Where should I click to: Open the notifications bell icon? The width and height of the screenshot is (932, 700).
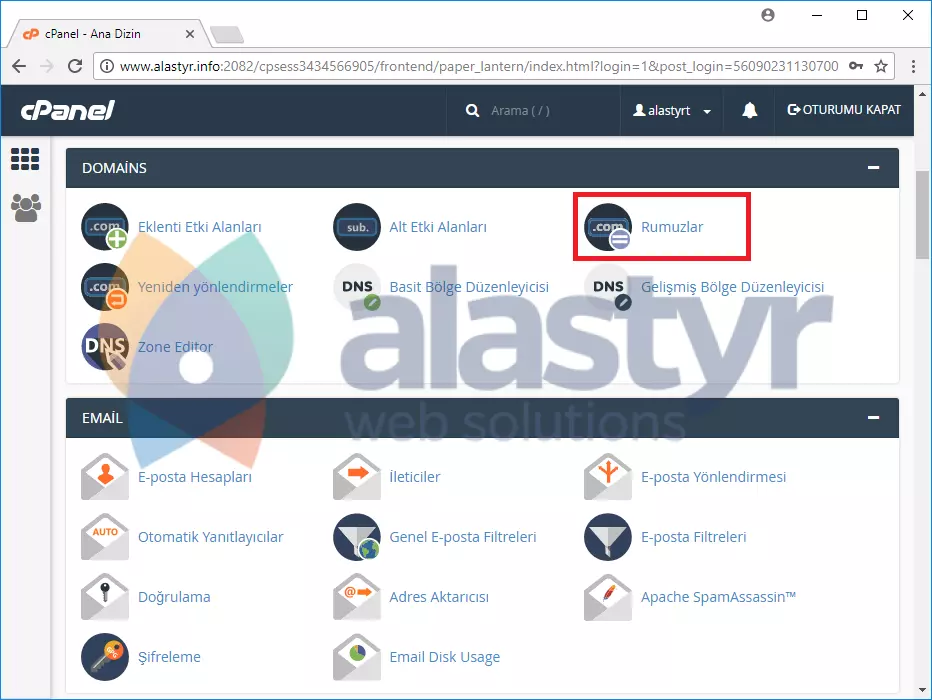750,111
